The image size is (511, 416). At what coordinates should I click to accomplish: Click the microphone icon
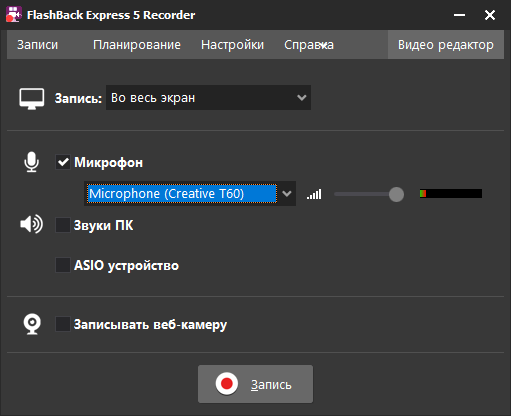pos(31,162)
